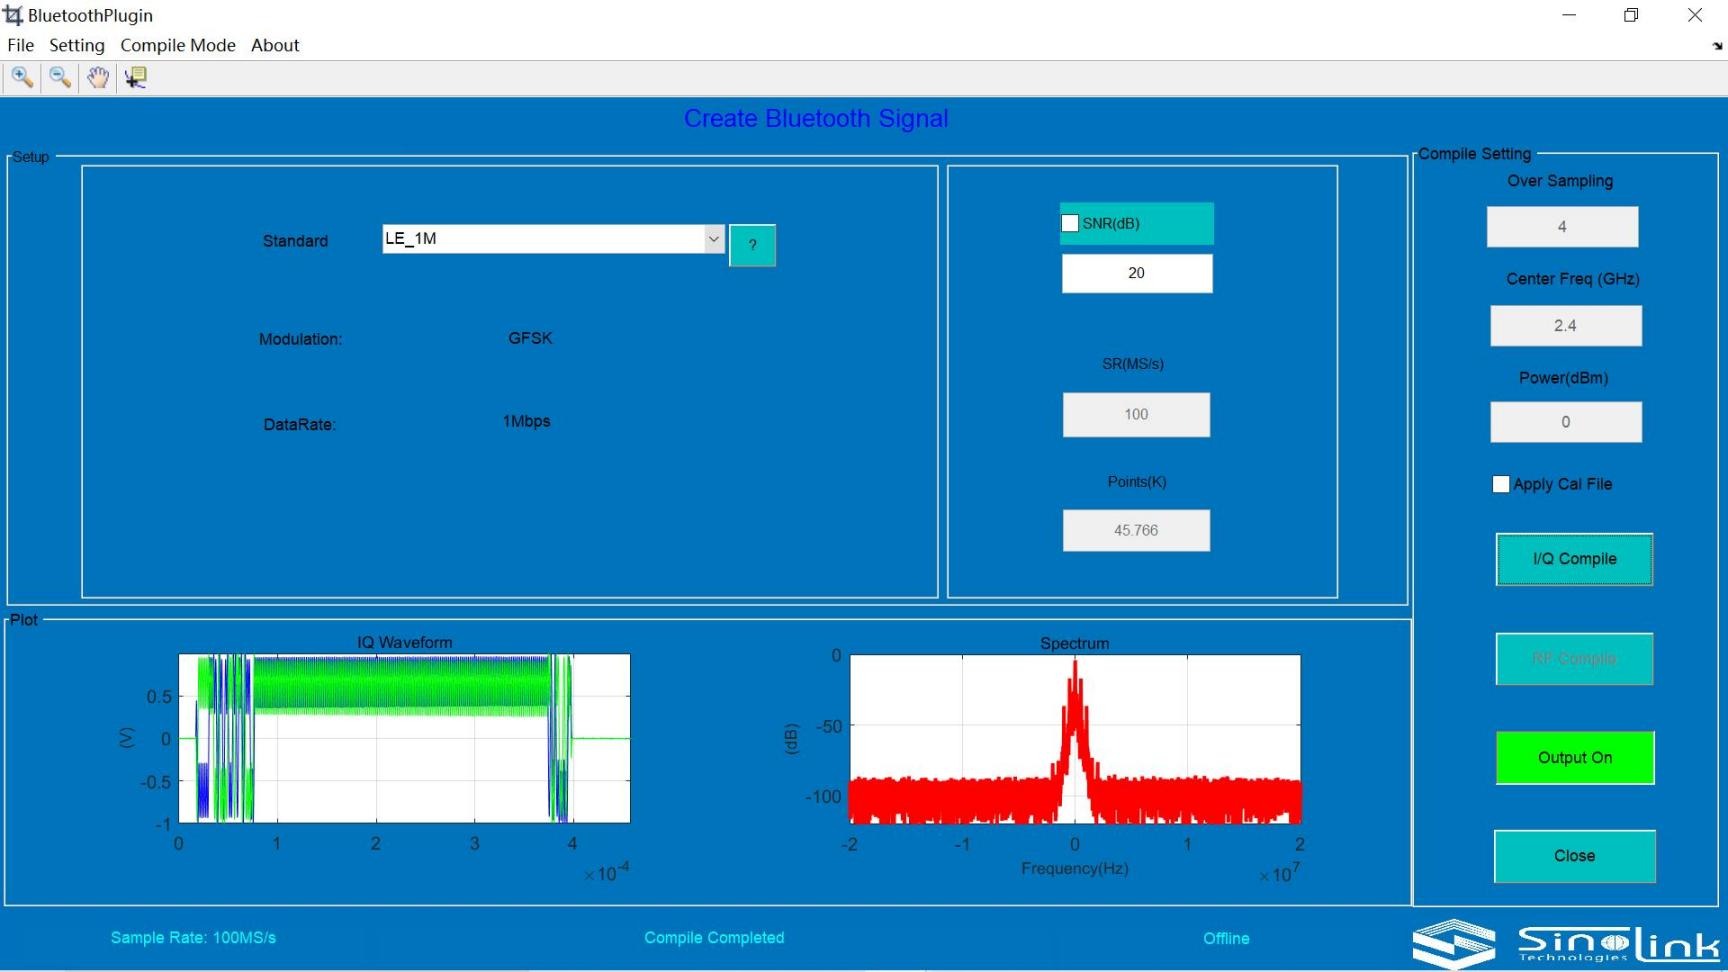Open the File menu

20,45
